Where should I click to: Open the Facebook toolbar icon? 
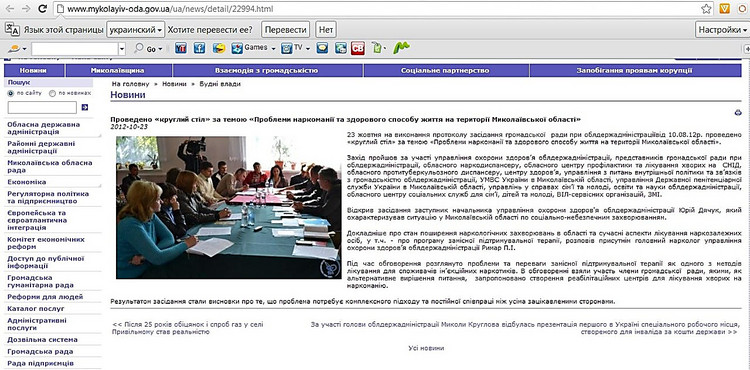tap(199, 48)
